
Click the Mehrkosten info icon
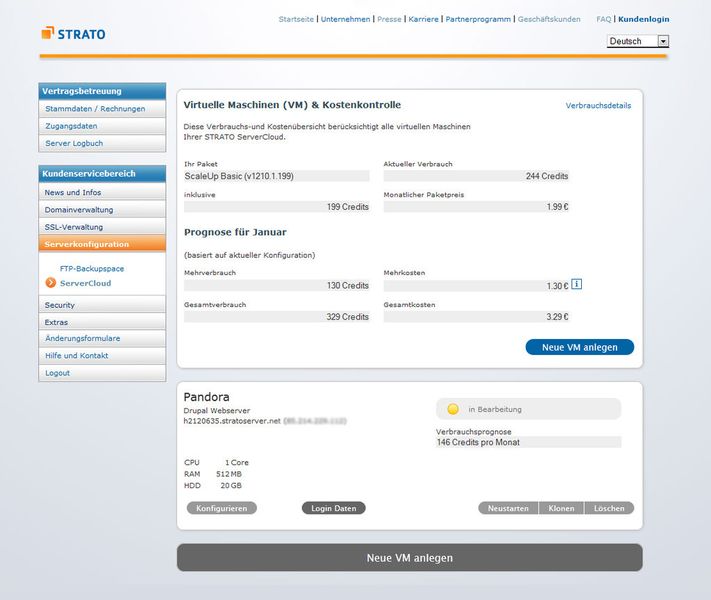[x=576, y=284]
